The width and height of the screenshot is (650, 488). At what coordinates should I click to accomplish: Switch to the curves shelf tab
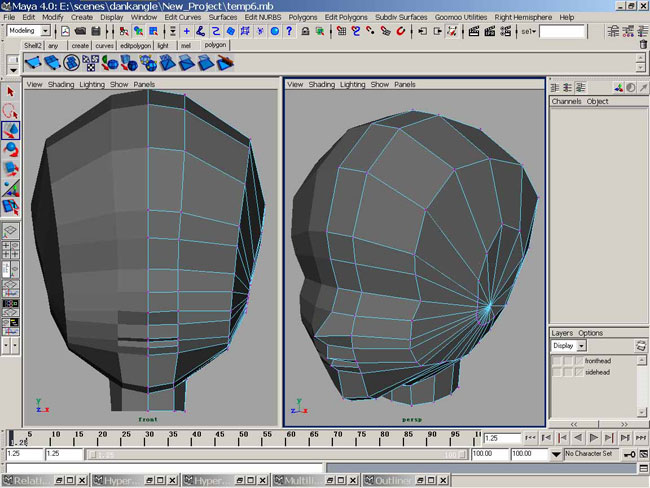point(104,45)
